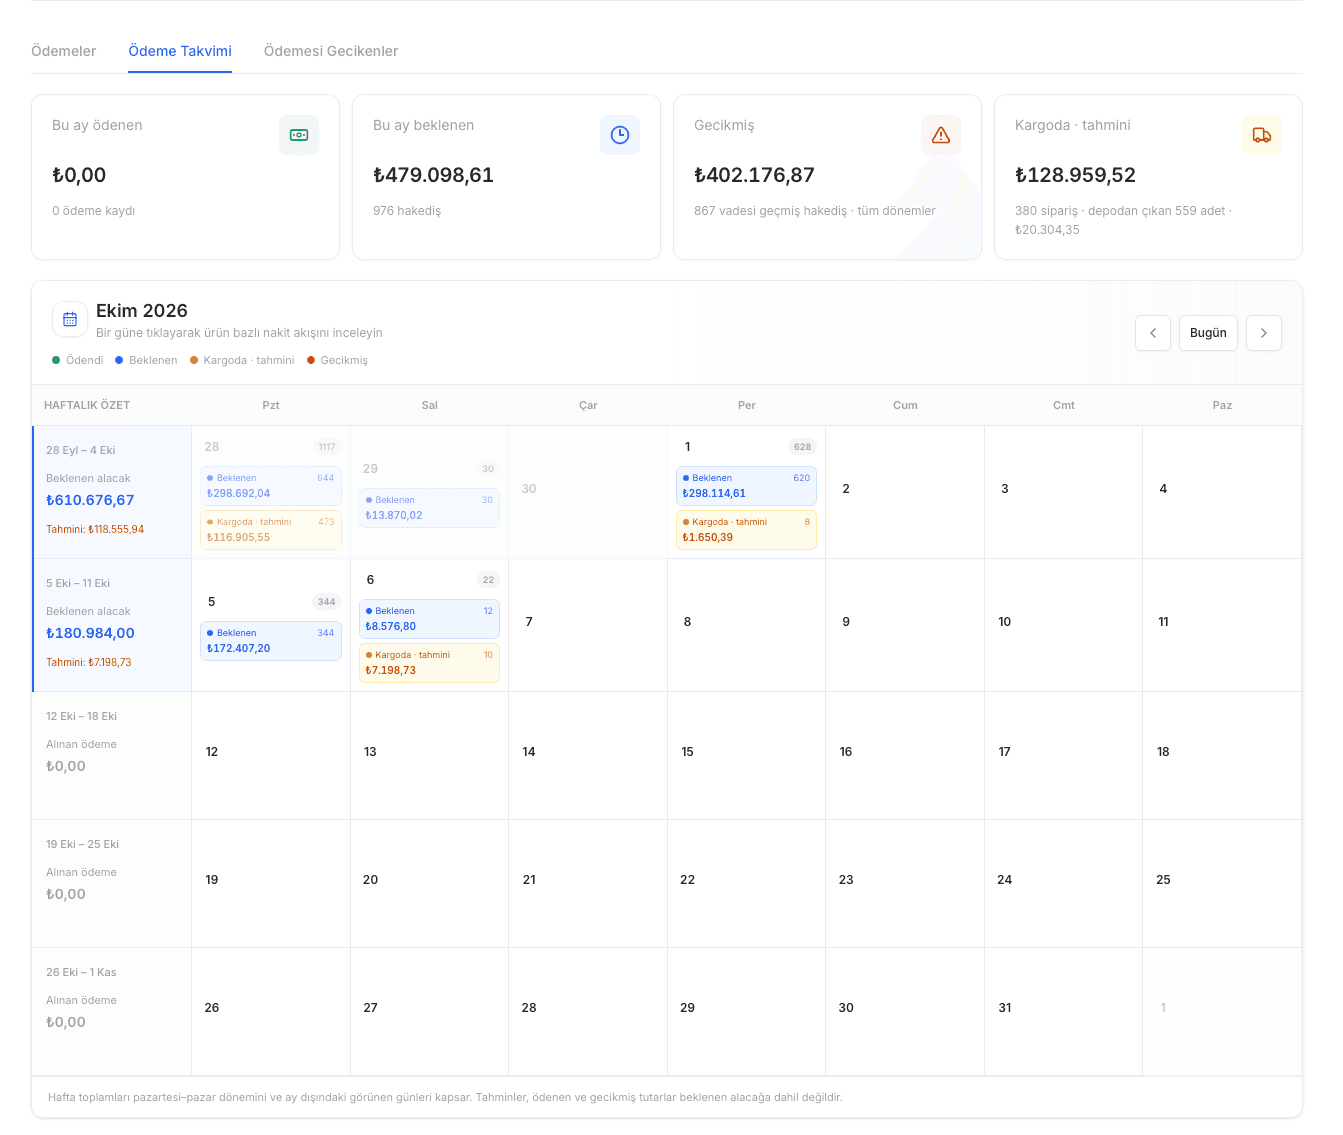Click the ₺479.098,61 expected amount
1343x1135 pixels.
click(x=433, y=175)
